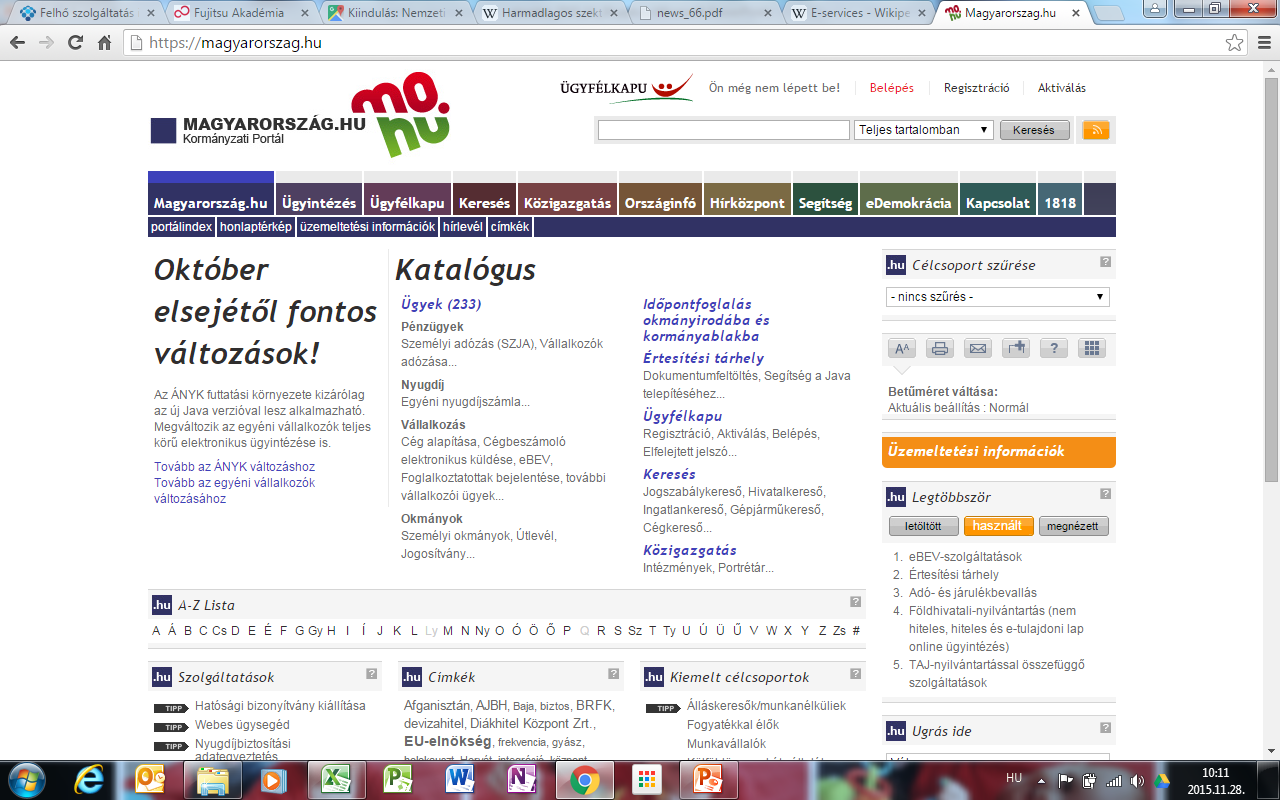Click the add bookmark icon
The image size is (1280, 800).
[1016, 348]
